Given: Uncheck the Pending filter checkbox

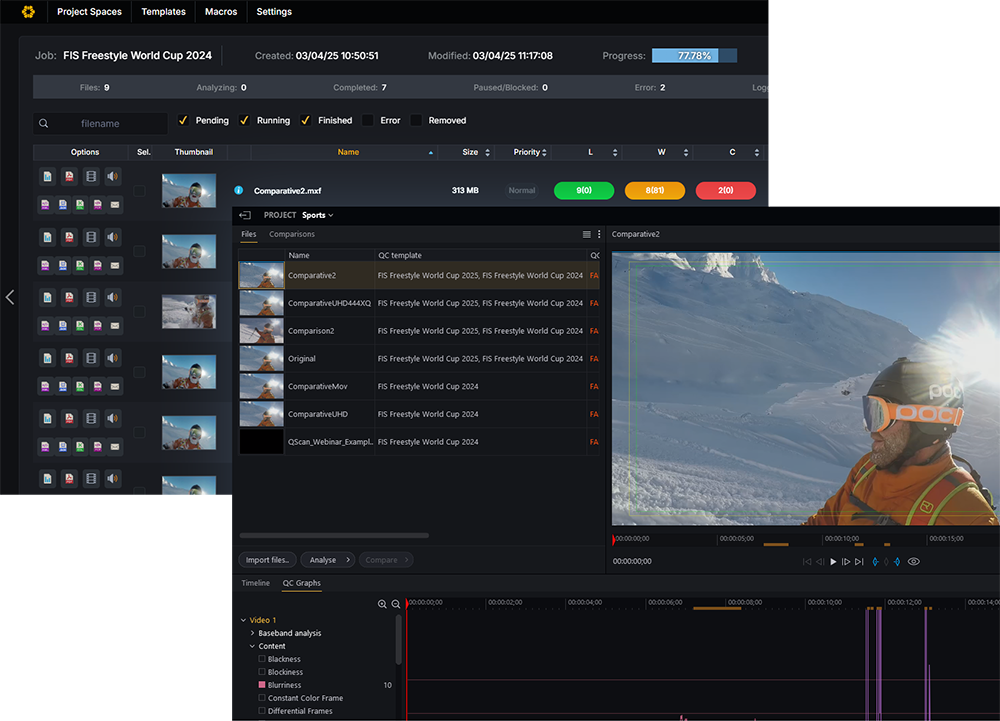Looking at the screenshot, I should [x=183, y=119].
